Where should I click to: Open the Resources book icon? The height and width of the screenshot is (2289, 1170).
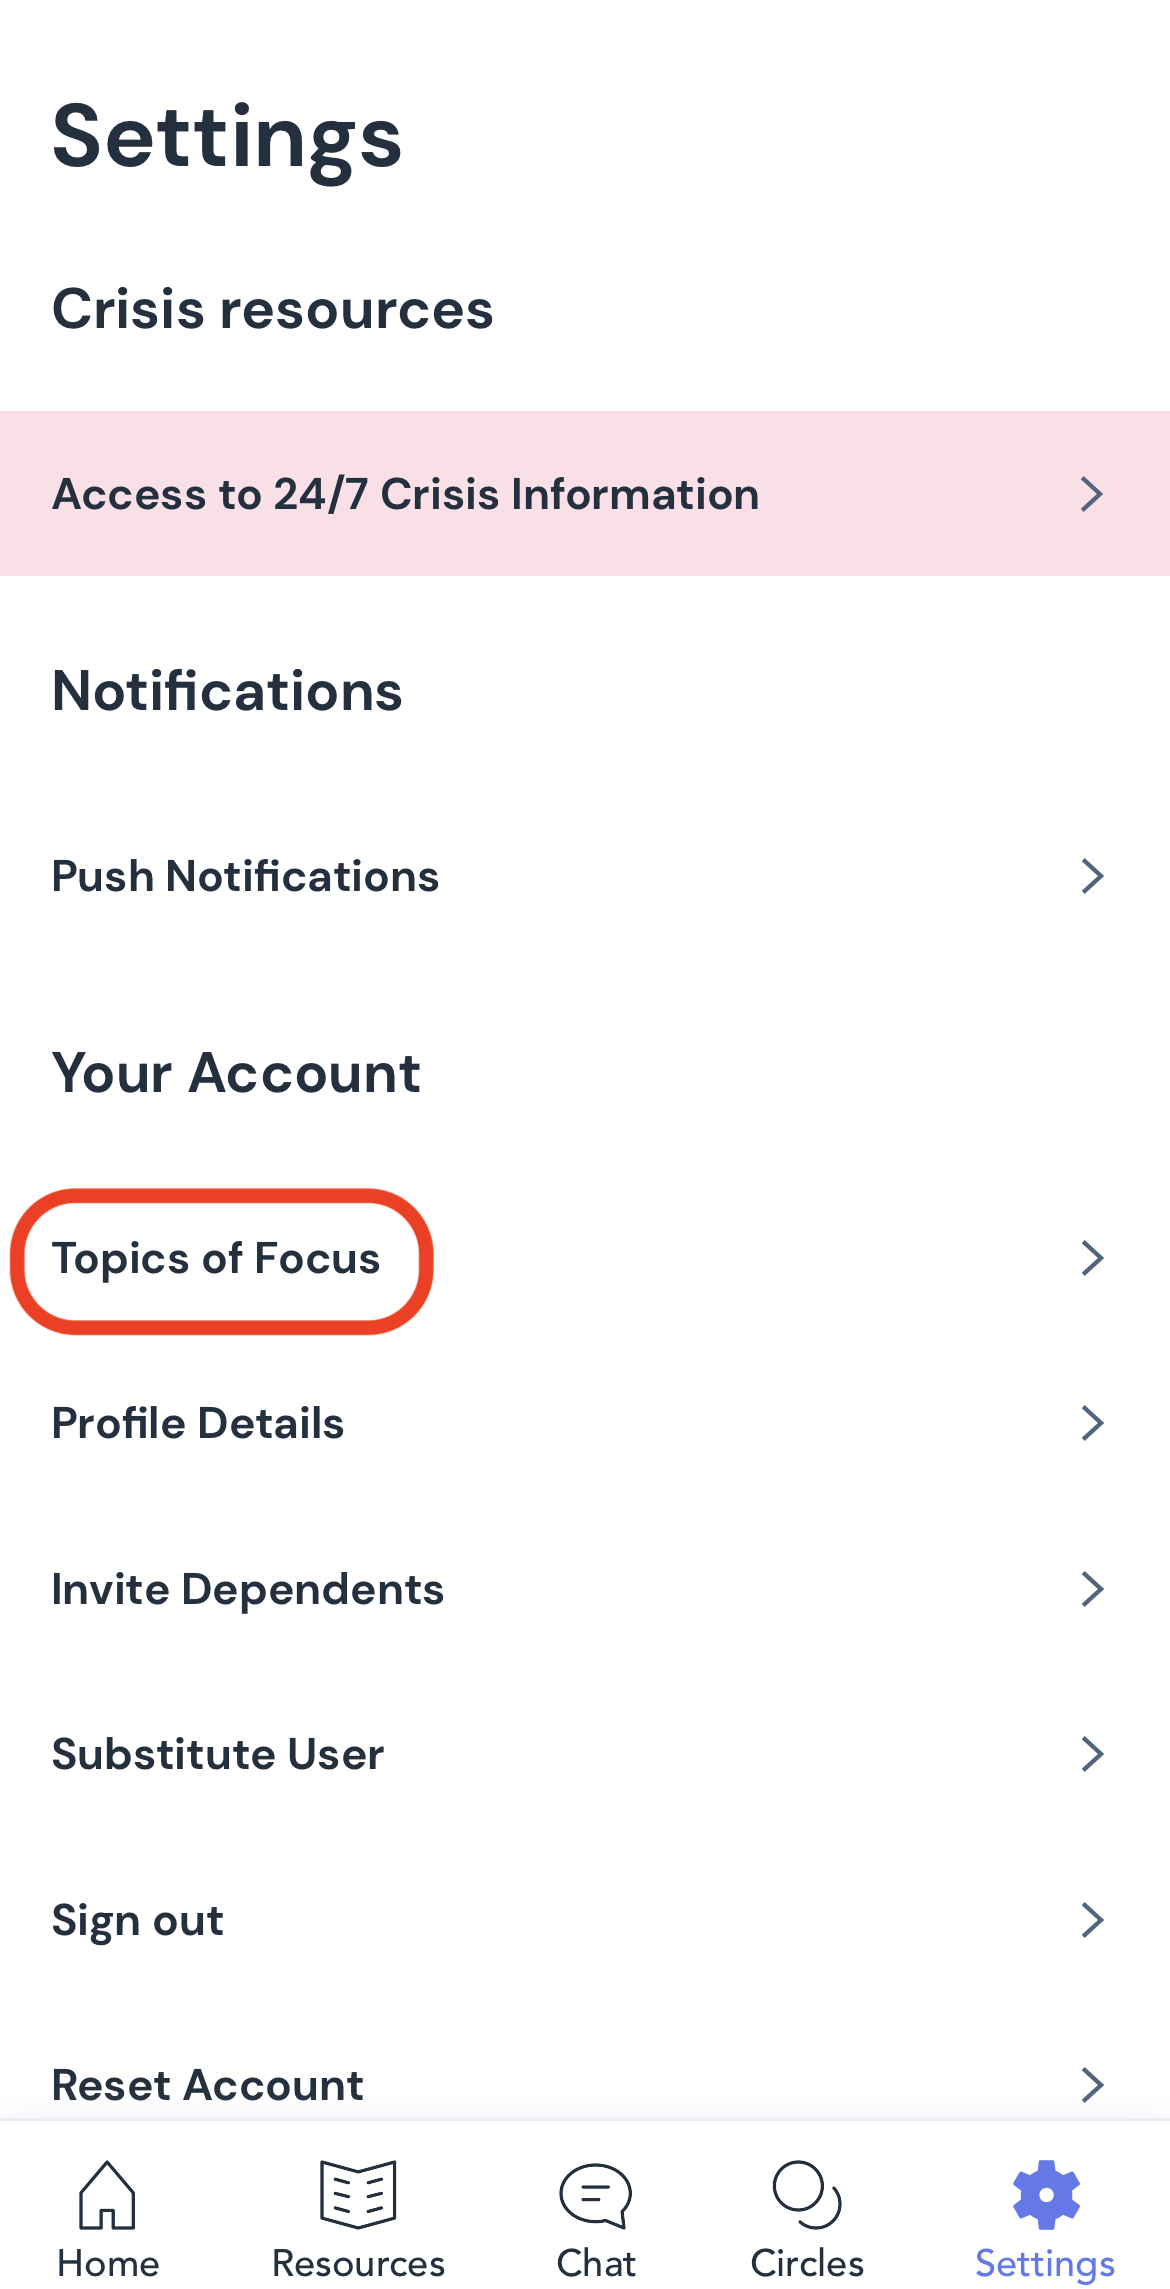tap(358, 2195)
